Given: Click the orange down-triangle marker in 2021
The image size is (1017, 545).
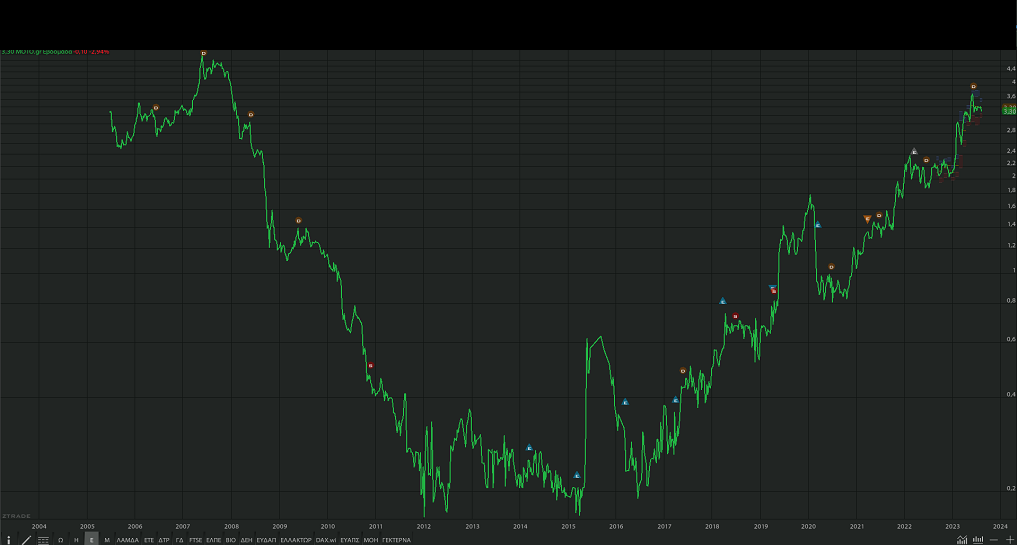Looking at the screenshot, I should (x=868, y=219).
